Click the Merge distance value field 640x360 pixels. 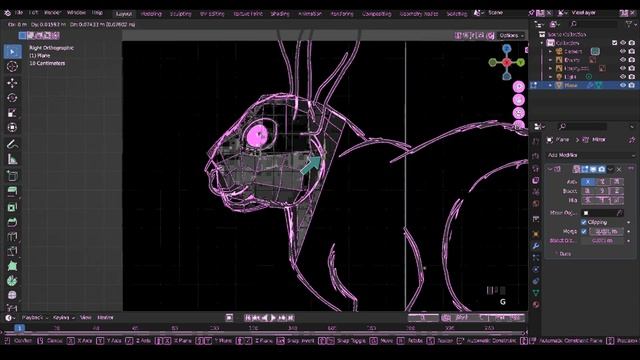[606, 231]
